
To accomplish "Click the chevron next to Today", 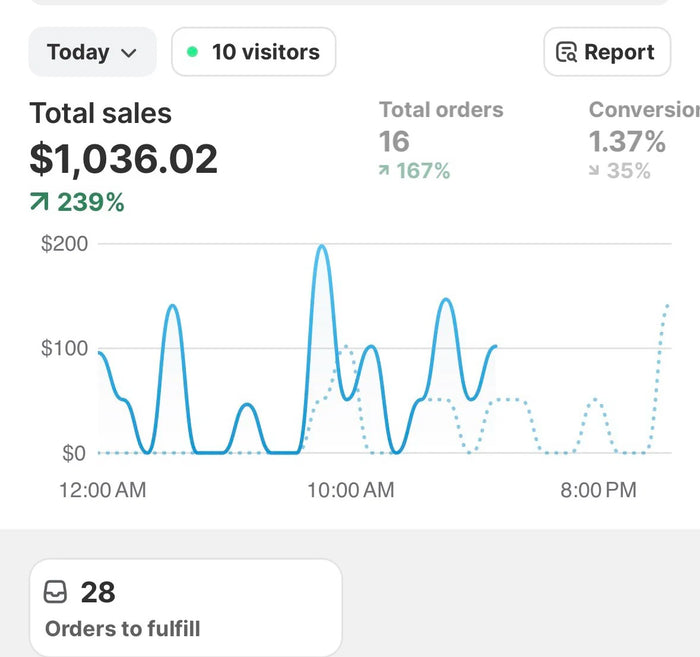I will click(129, 54).
